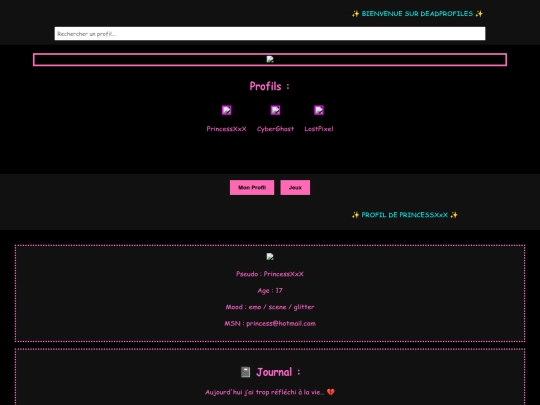
Task: Click the broken profile picture above Pseudo
Action: [270, 256]
